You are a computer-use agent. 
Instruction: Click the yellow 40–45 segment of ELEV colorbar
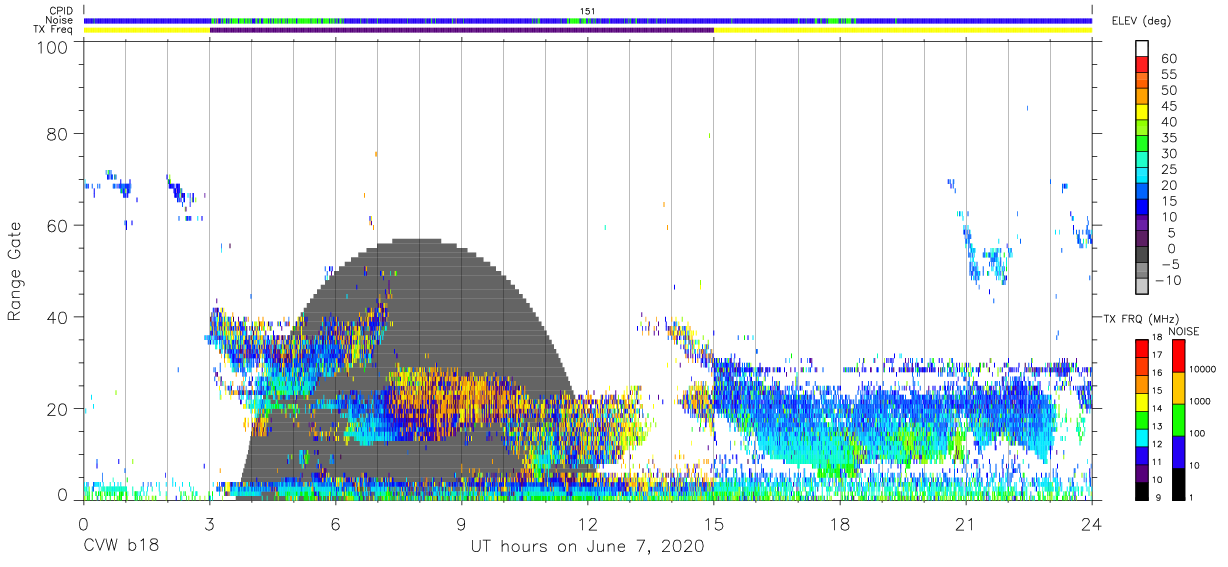(x=1142, y=114)
